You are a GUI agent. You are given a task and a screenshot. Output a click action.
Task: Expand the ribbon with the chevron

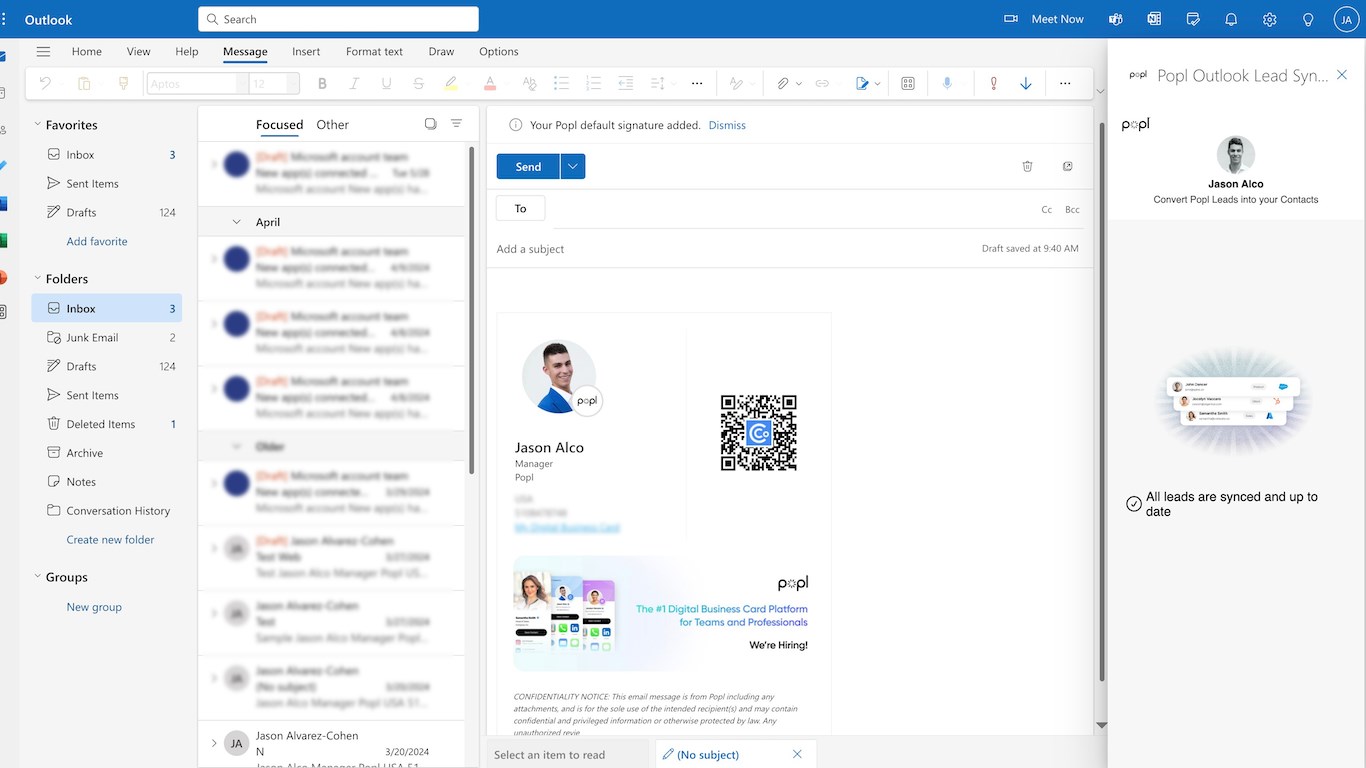tap(1100, 91)
